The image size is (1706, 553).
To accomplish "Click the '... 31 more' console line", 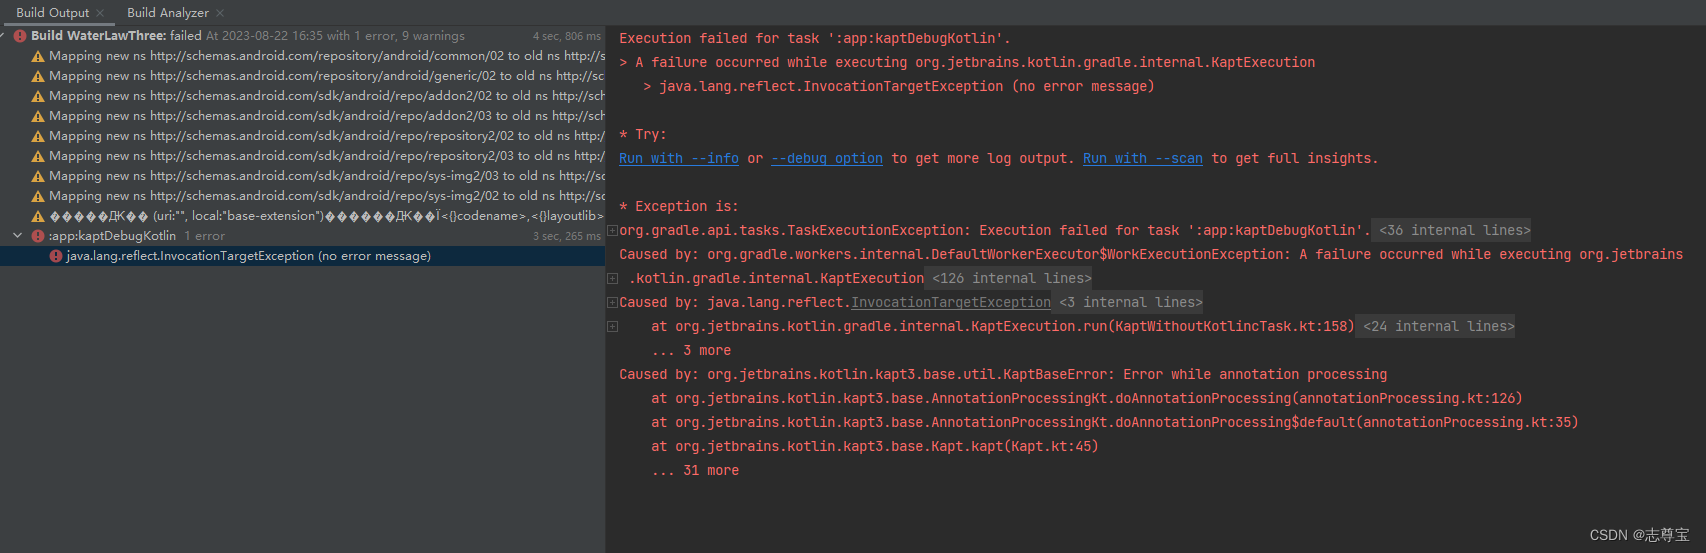I will pos(695,470).
